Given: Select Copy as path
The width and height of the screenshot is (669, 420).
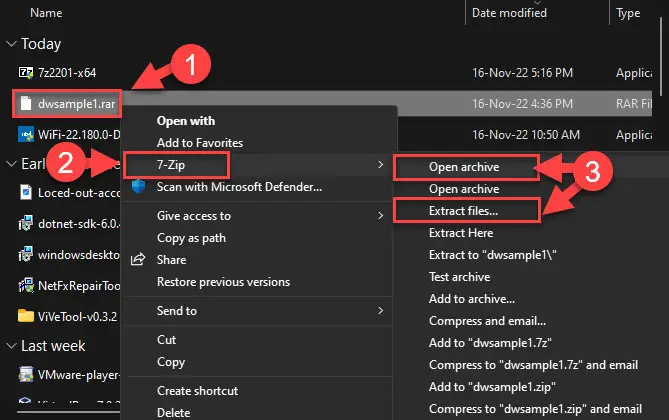Looking at the screenshot, I should (x=191, y=238).
